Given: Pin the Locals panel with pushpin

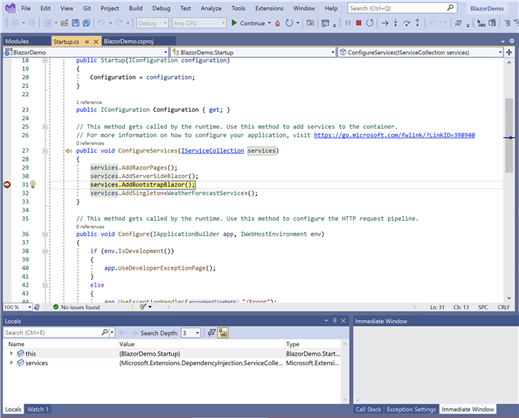Looking at the screenshot, I should click(335, 321).
